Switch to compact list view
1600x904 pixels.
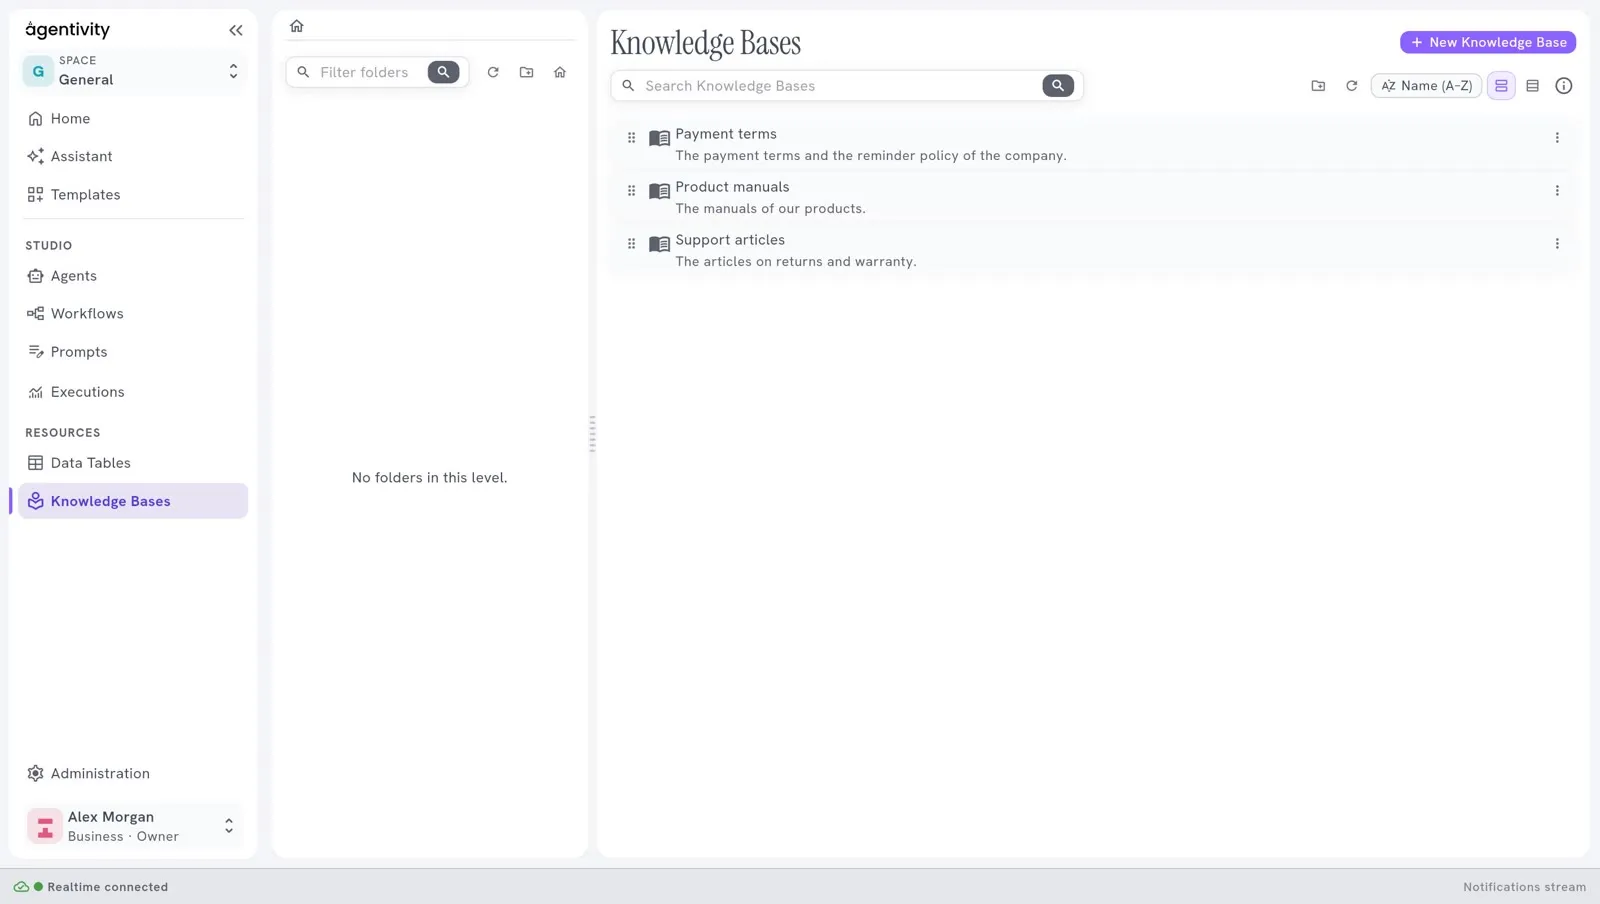pyautogui.click(x=1532, y=86)
